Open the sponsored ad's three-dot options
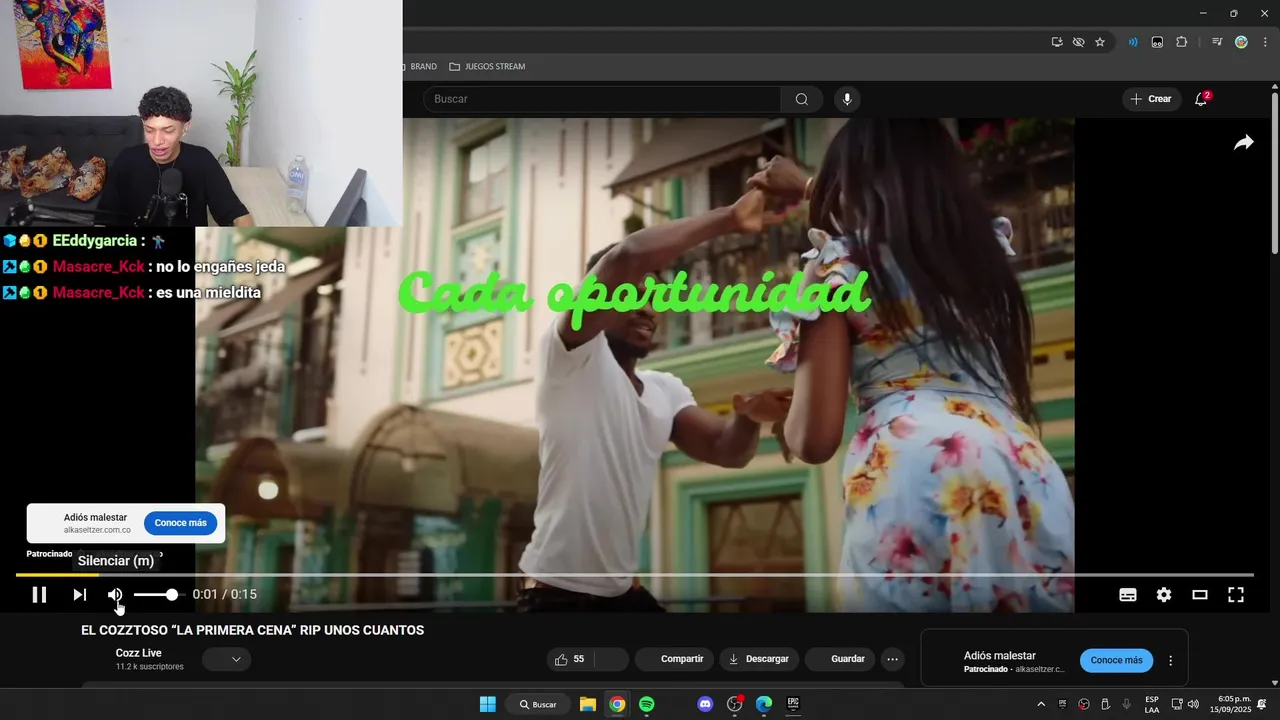Viewport: 1280px width, 720px height. click(1170, 661)
